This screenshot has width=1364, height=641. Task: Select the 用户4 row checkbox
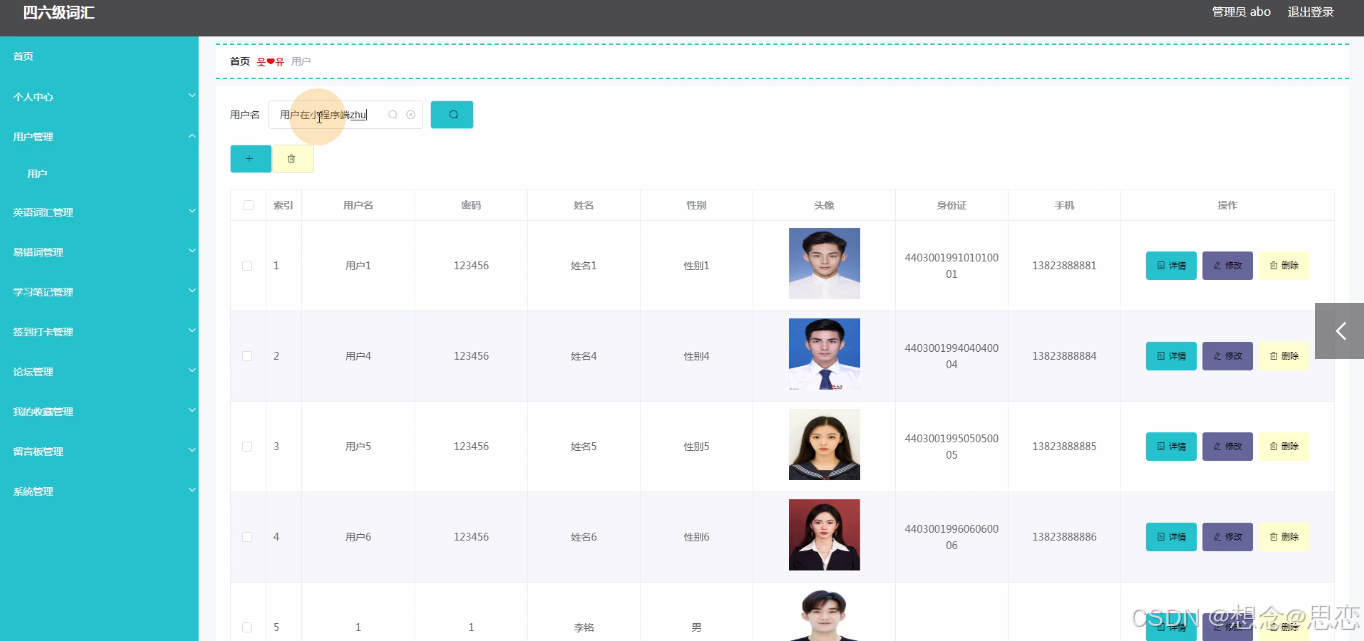247,356
